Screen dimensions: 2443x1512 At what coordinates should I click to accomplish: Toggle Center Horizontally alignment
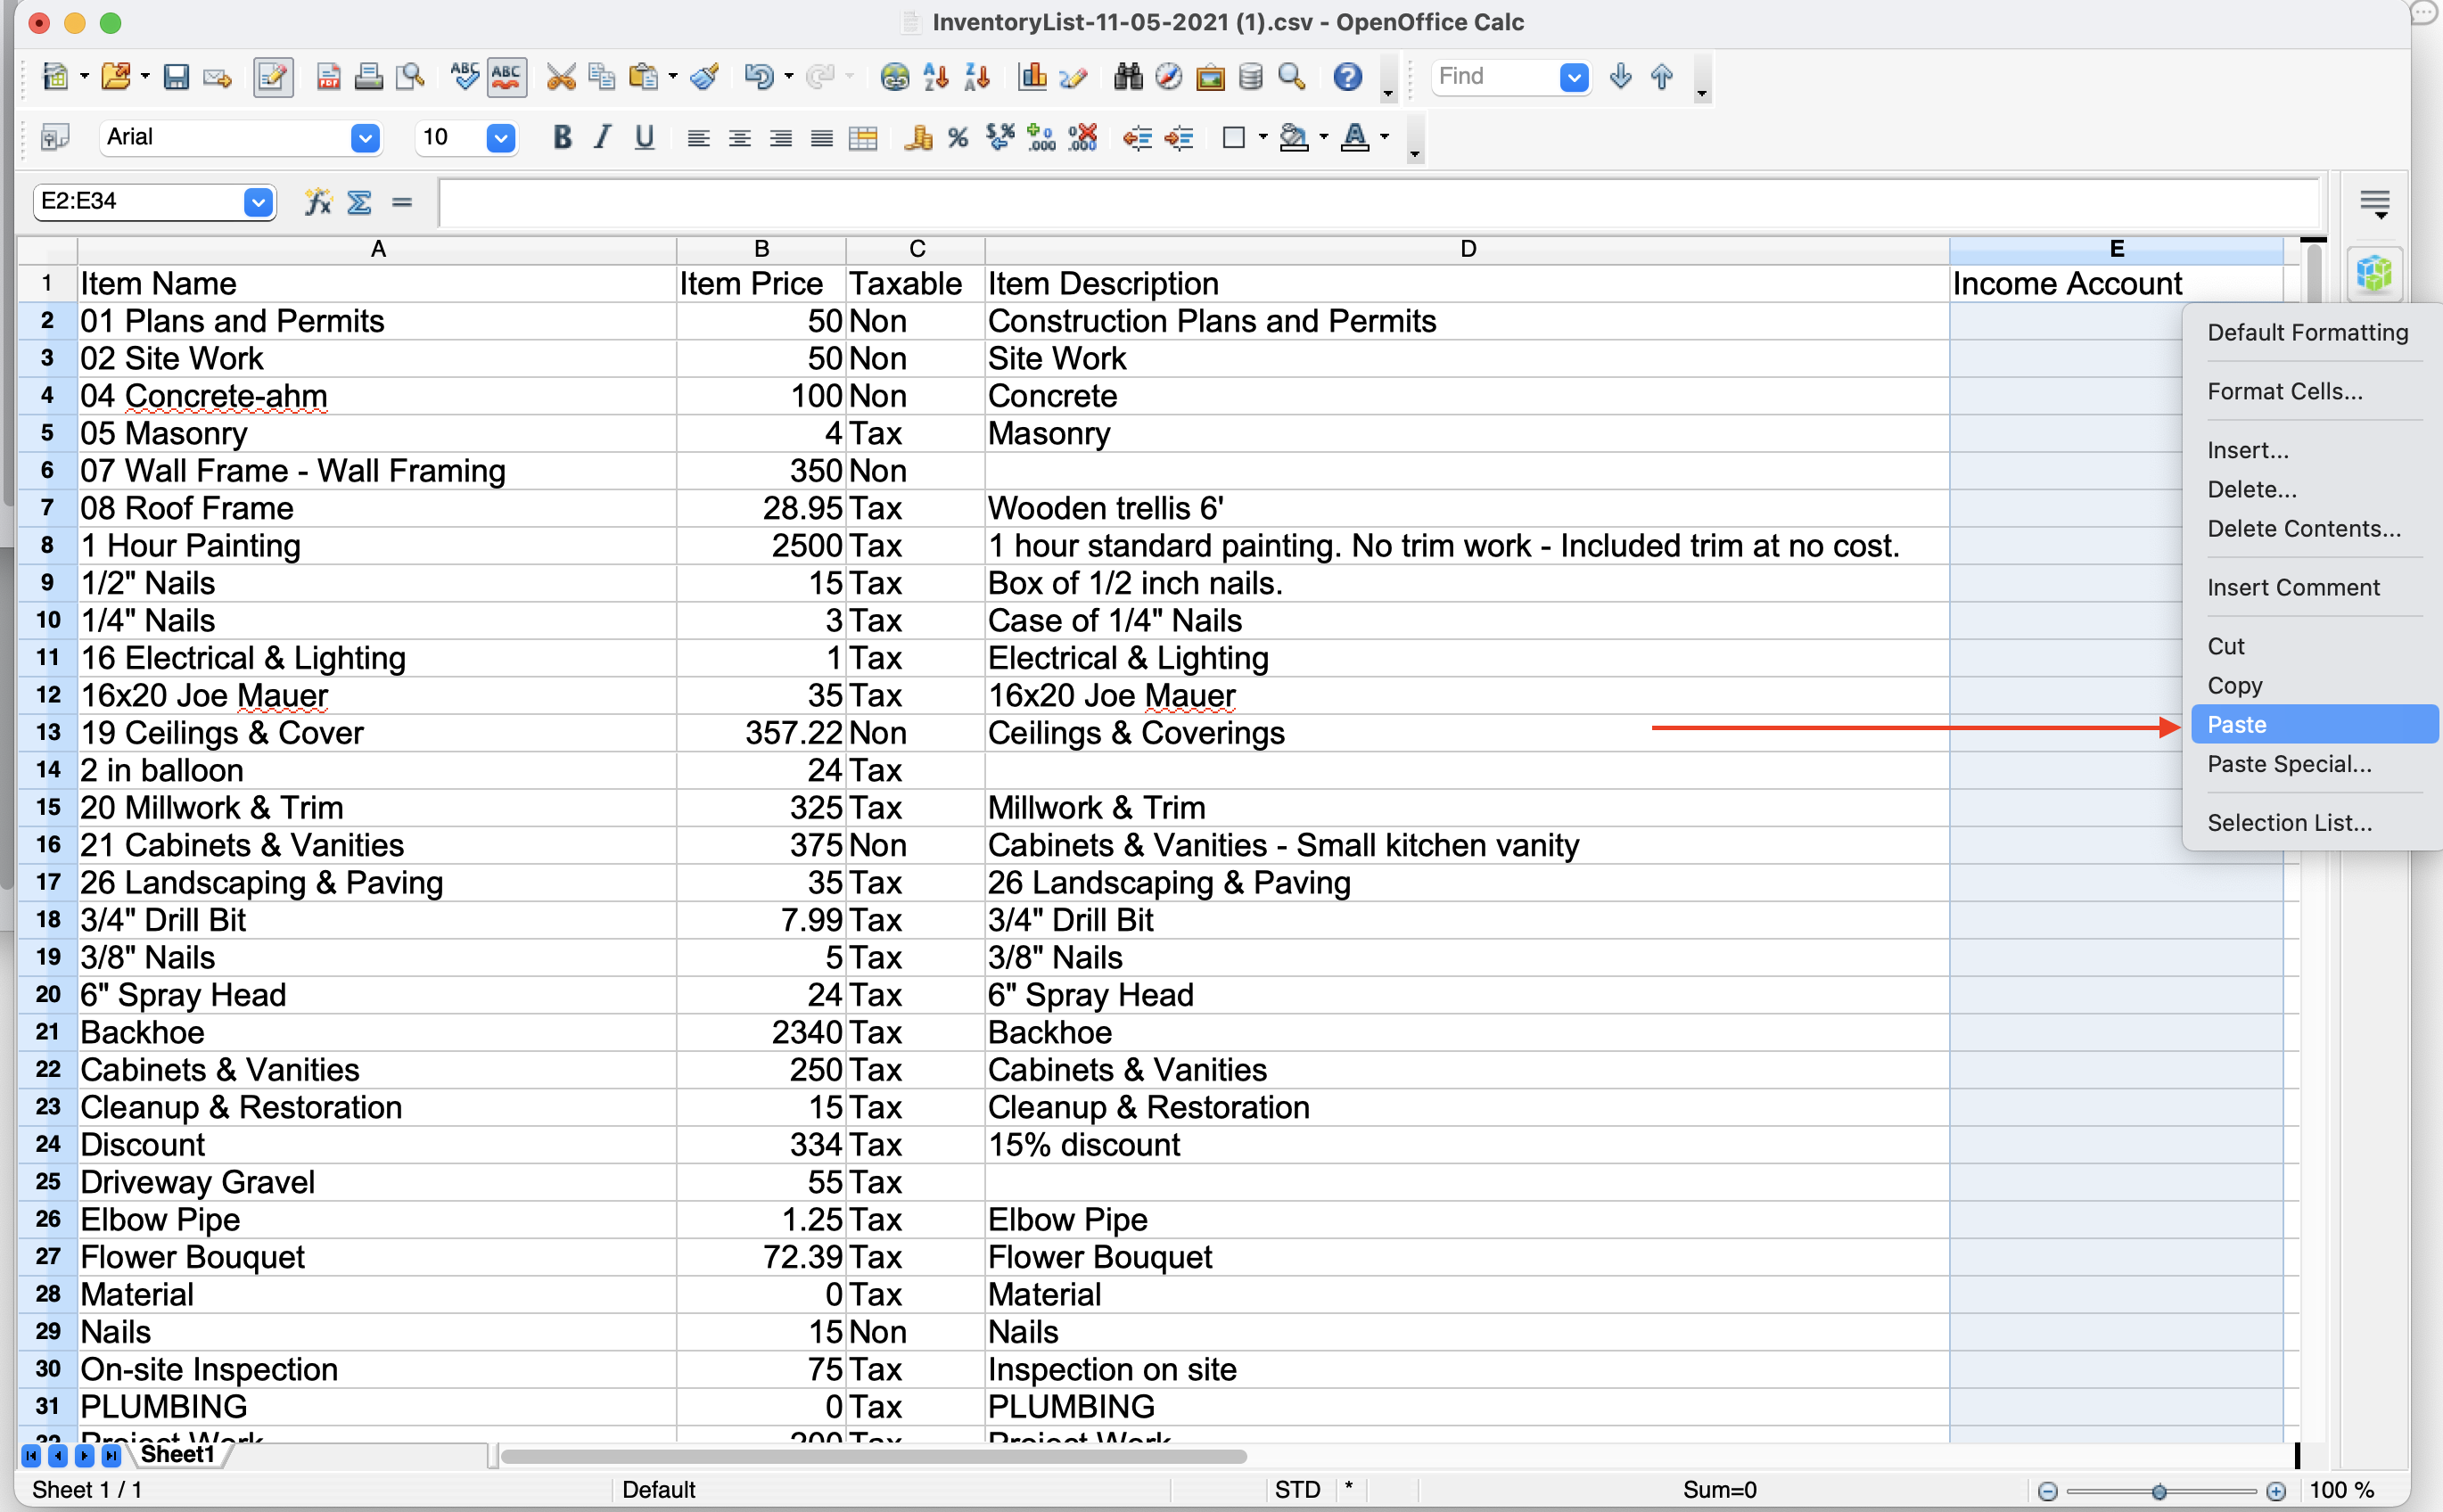pos(739,138)
